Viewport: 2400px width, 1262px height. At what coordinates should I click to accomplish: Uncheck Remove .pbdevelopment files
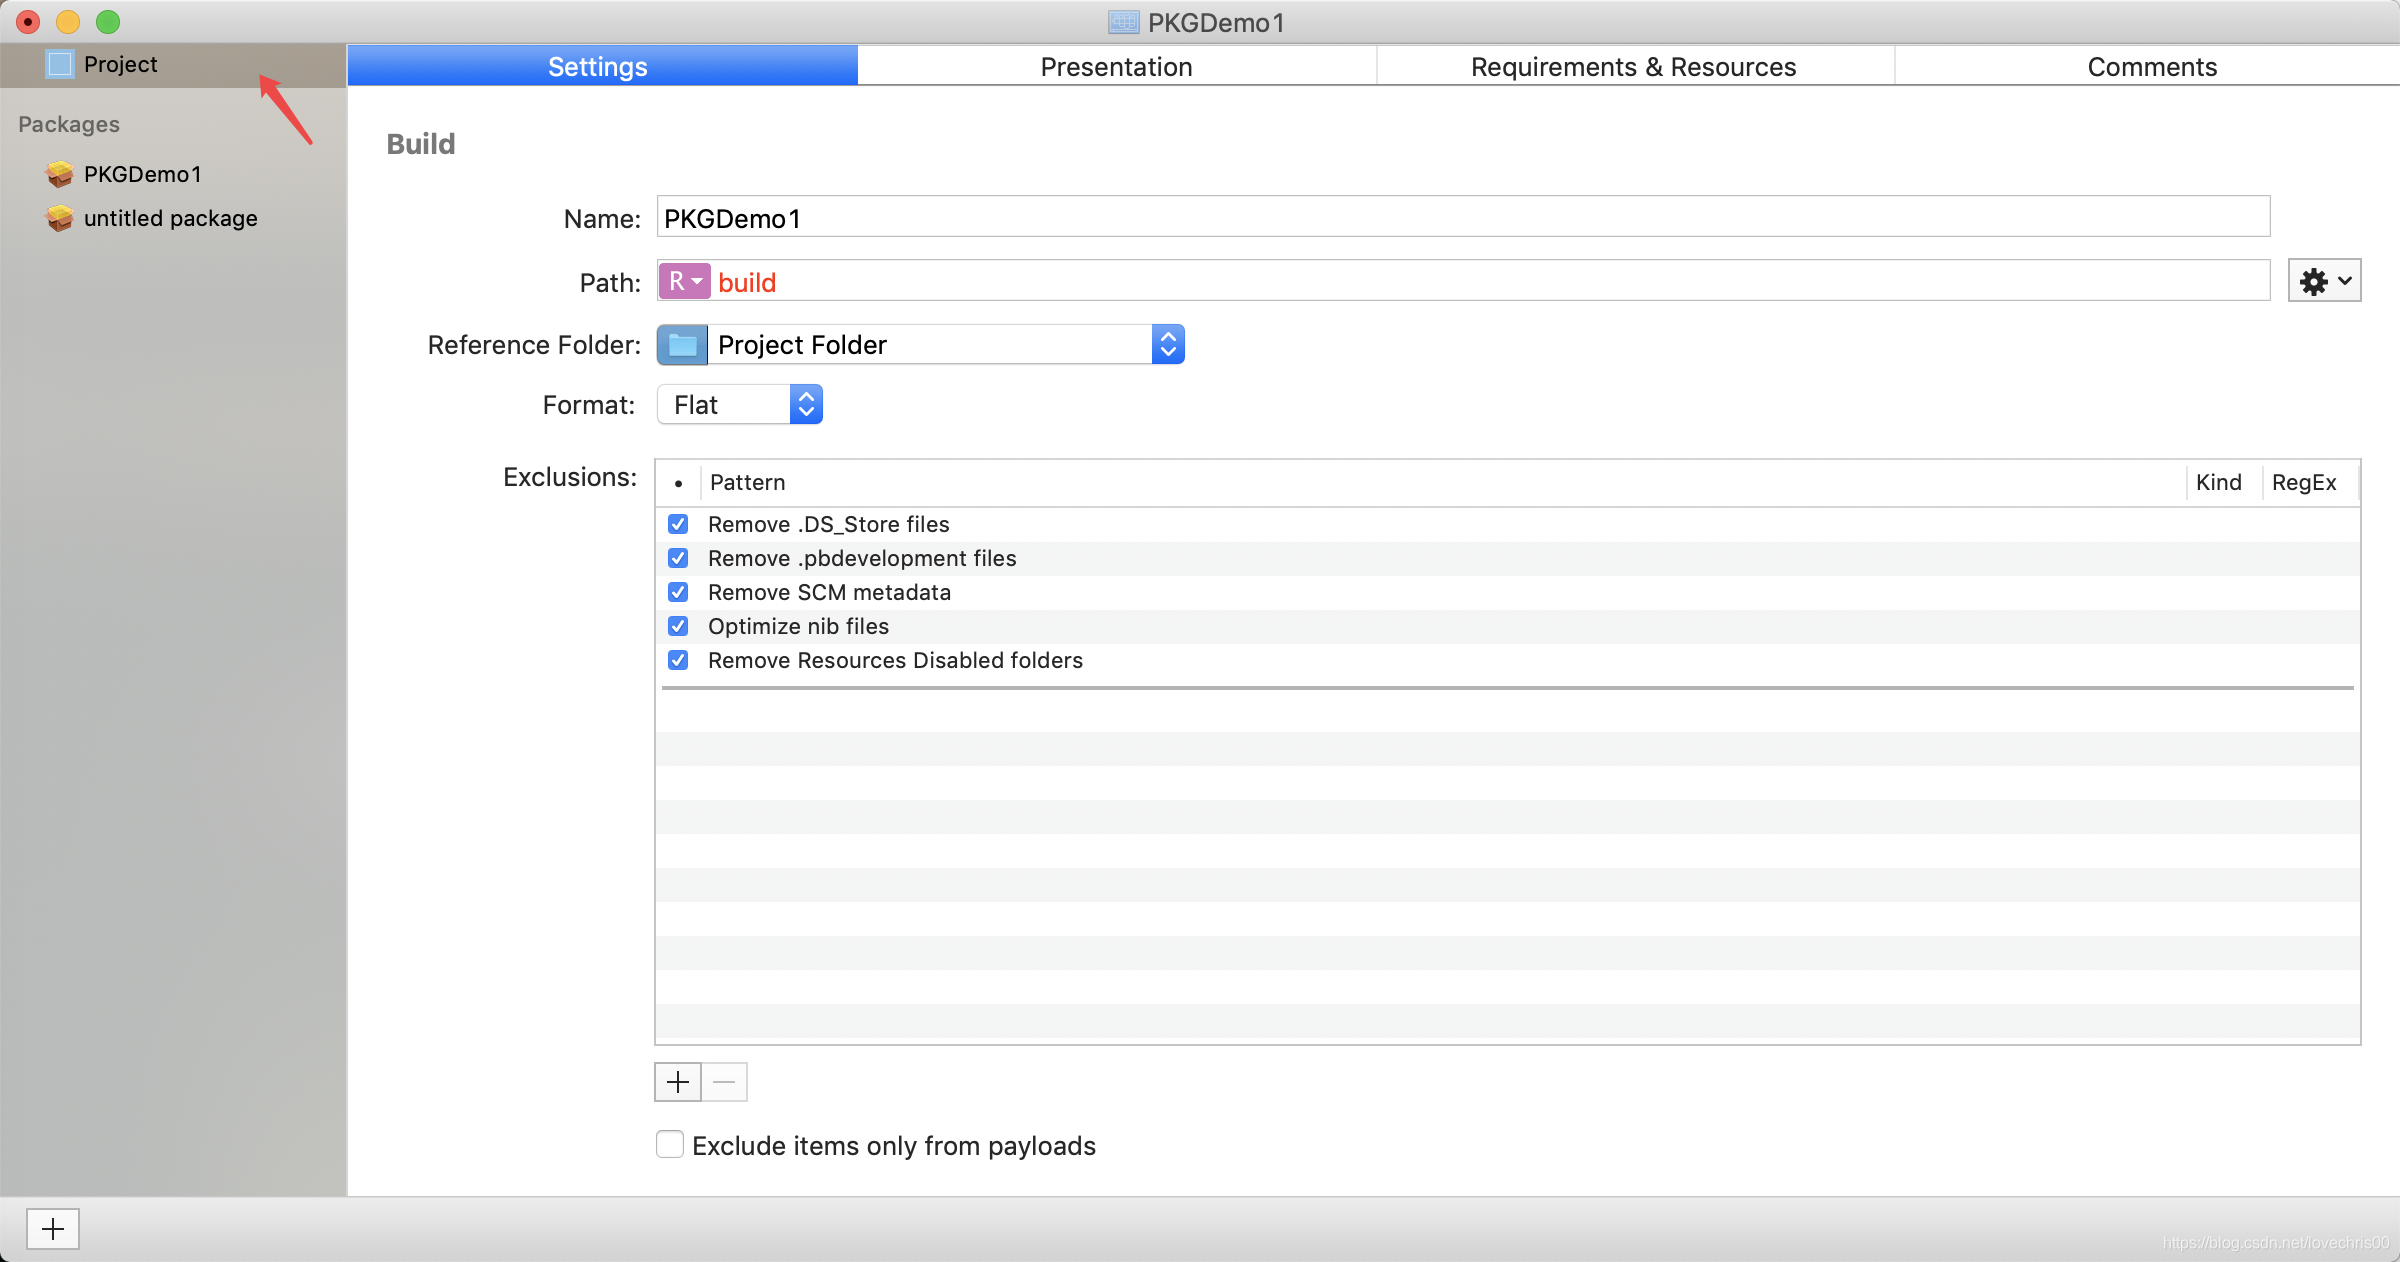tap(678, 558)
